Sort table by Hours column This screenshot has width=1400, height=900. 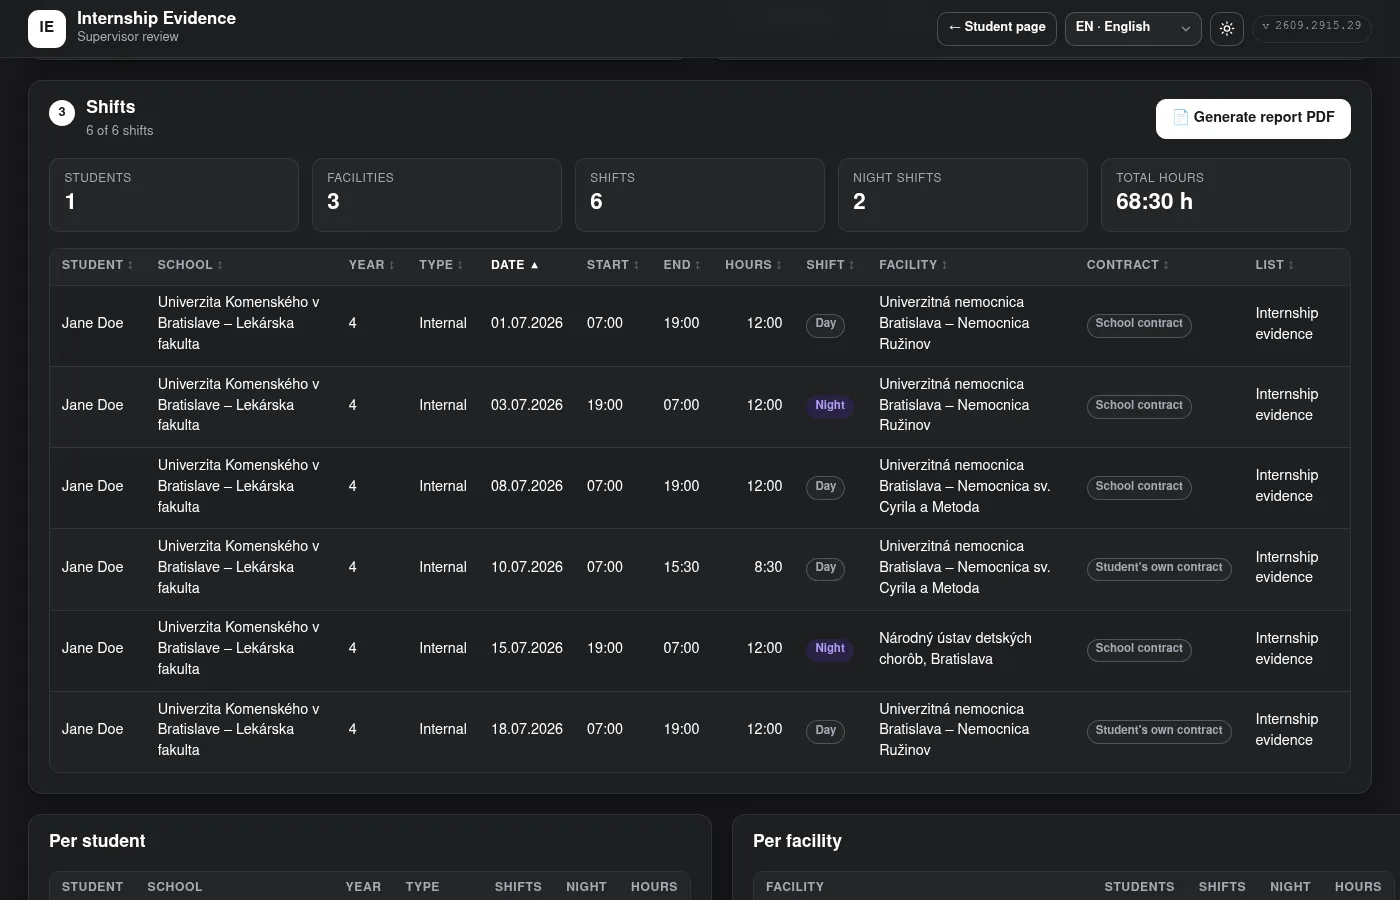pos(753,265)
